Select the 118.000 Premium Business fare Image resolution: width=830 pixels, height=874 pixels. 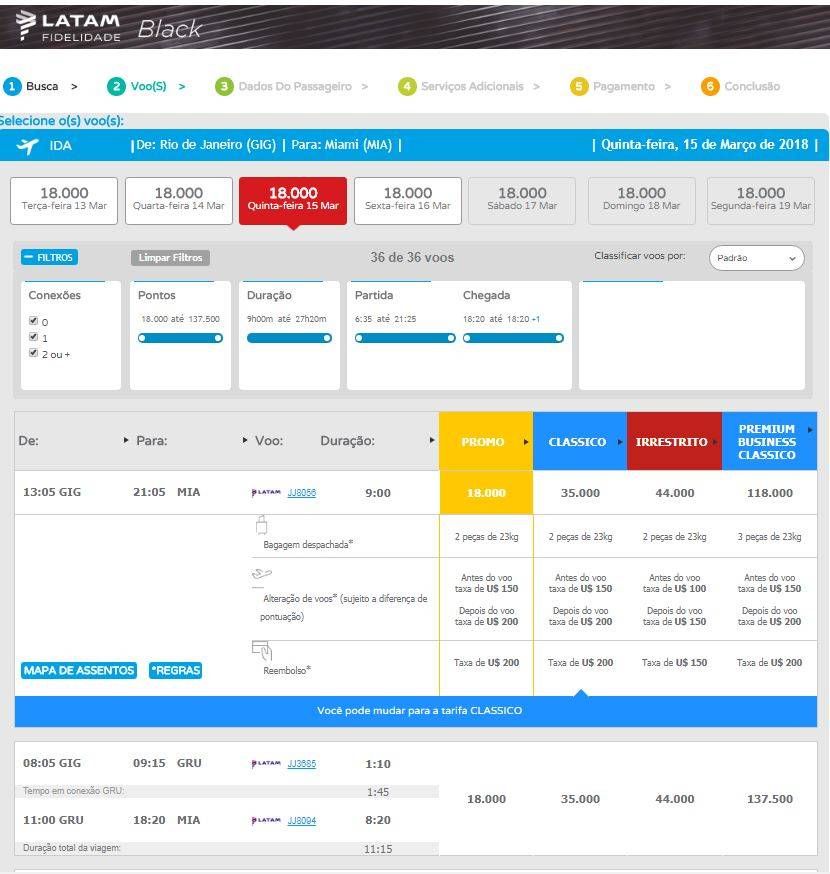pos(770,493)
